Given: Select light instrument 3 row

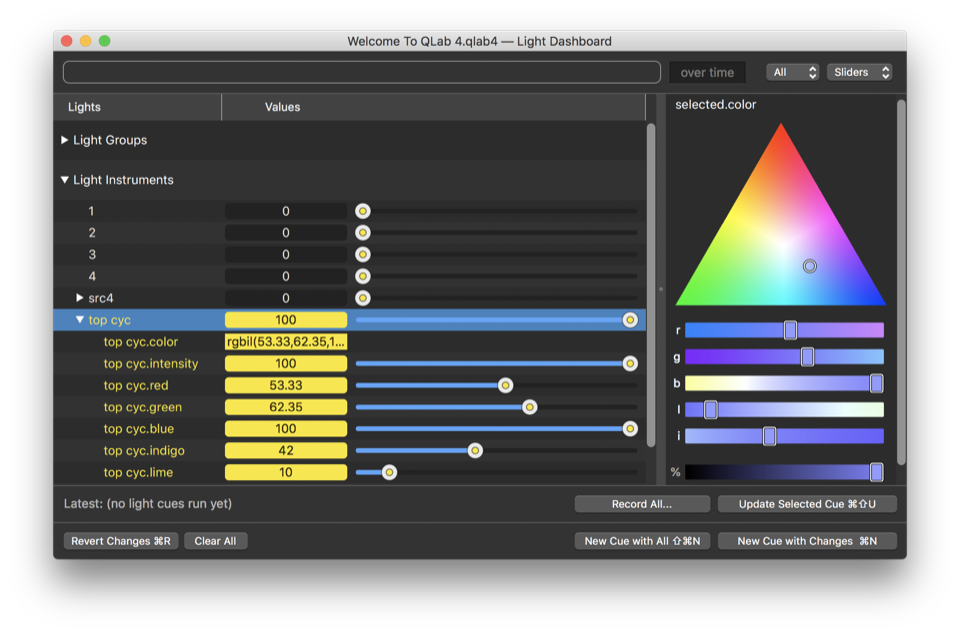Looking at the screenshot, I should (x=92, y=255).
